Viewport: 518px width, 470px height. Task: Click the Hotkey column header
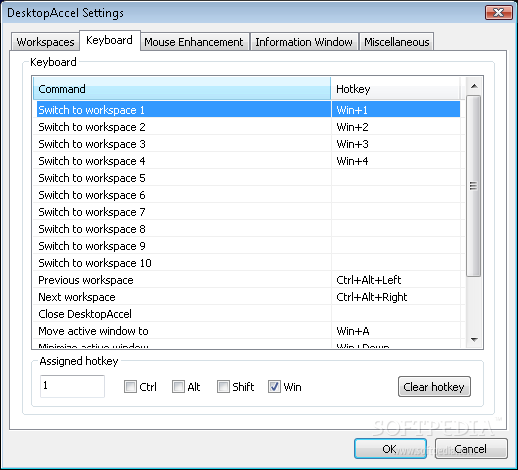(x=396, y=89)
